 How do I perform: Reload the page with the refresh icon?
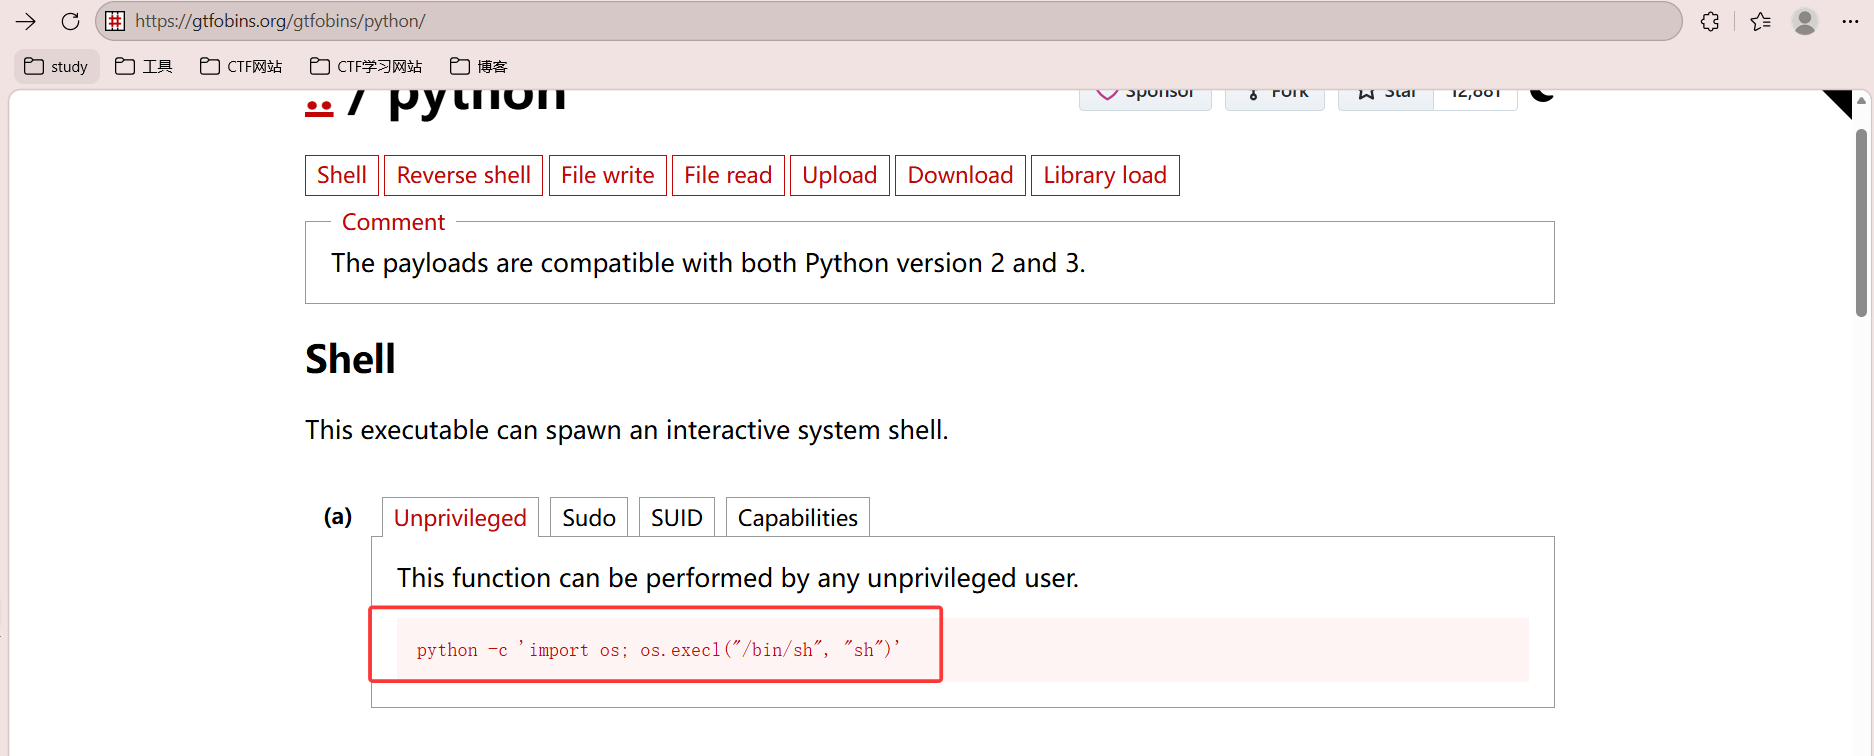(70, 21)
